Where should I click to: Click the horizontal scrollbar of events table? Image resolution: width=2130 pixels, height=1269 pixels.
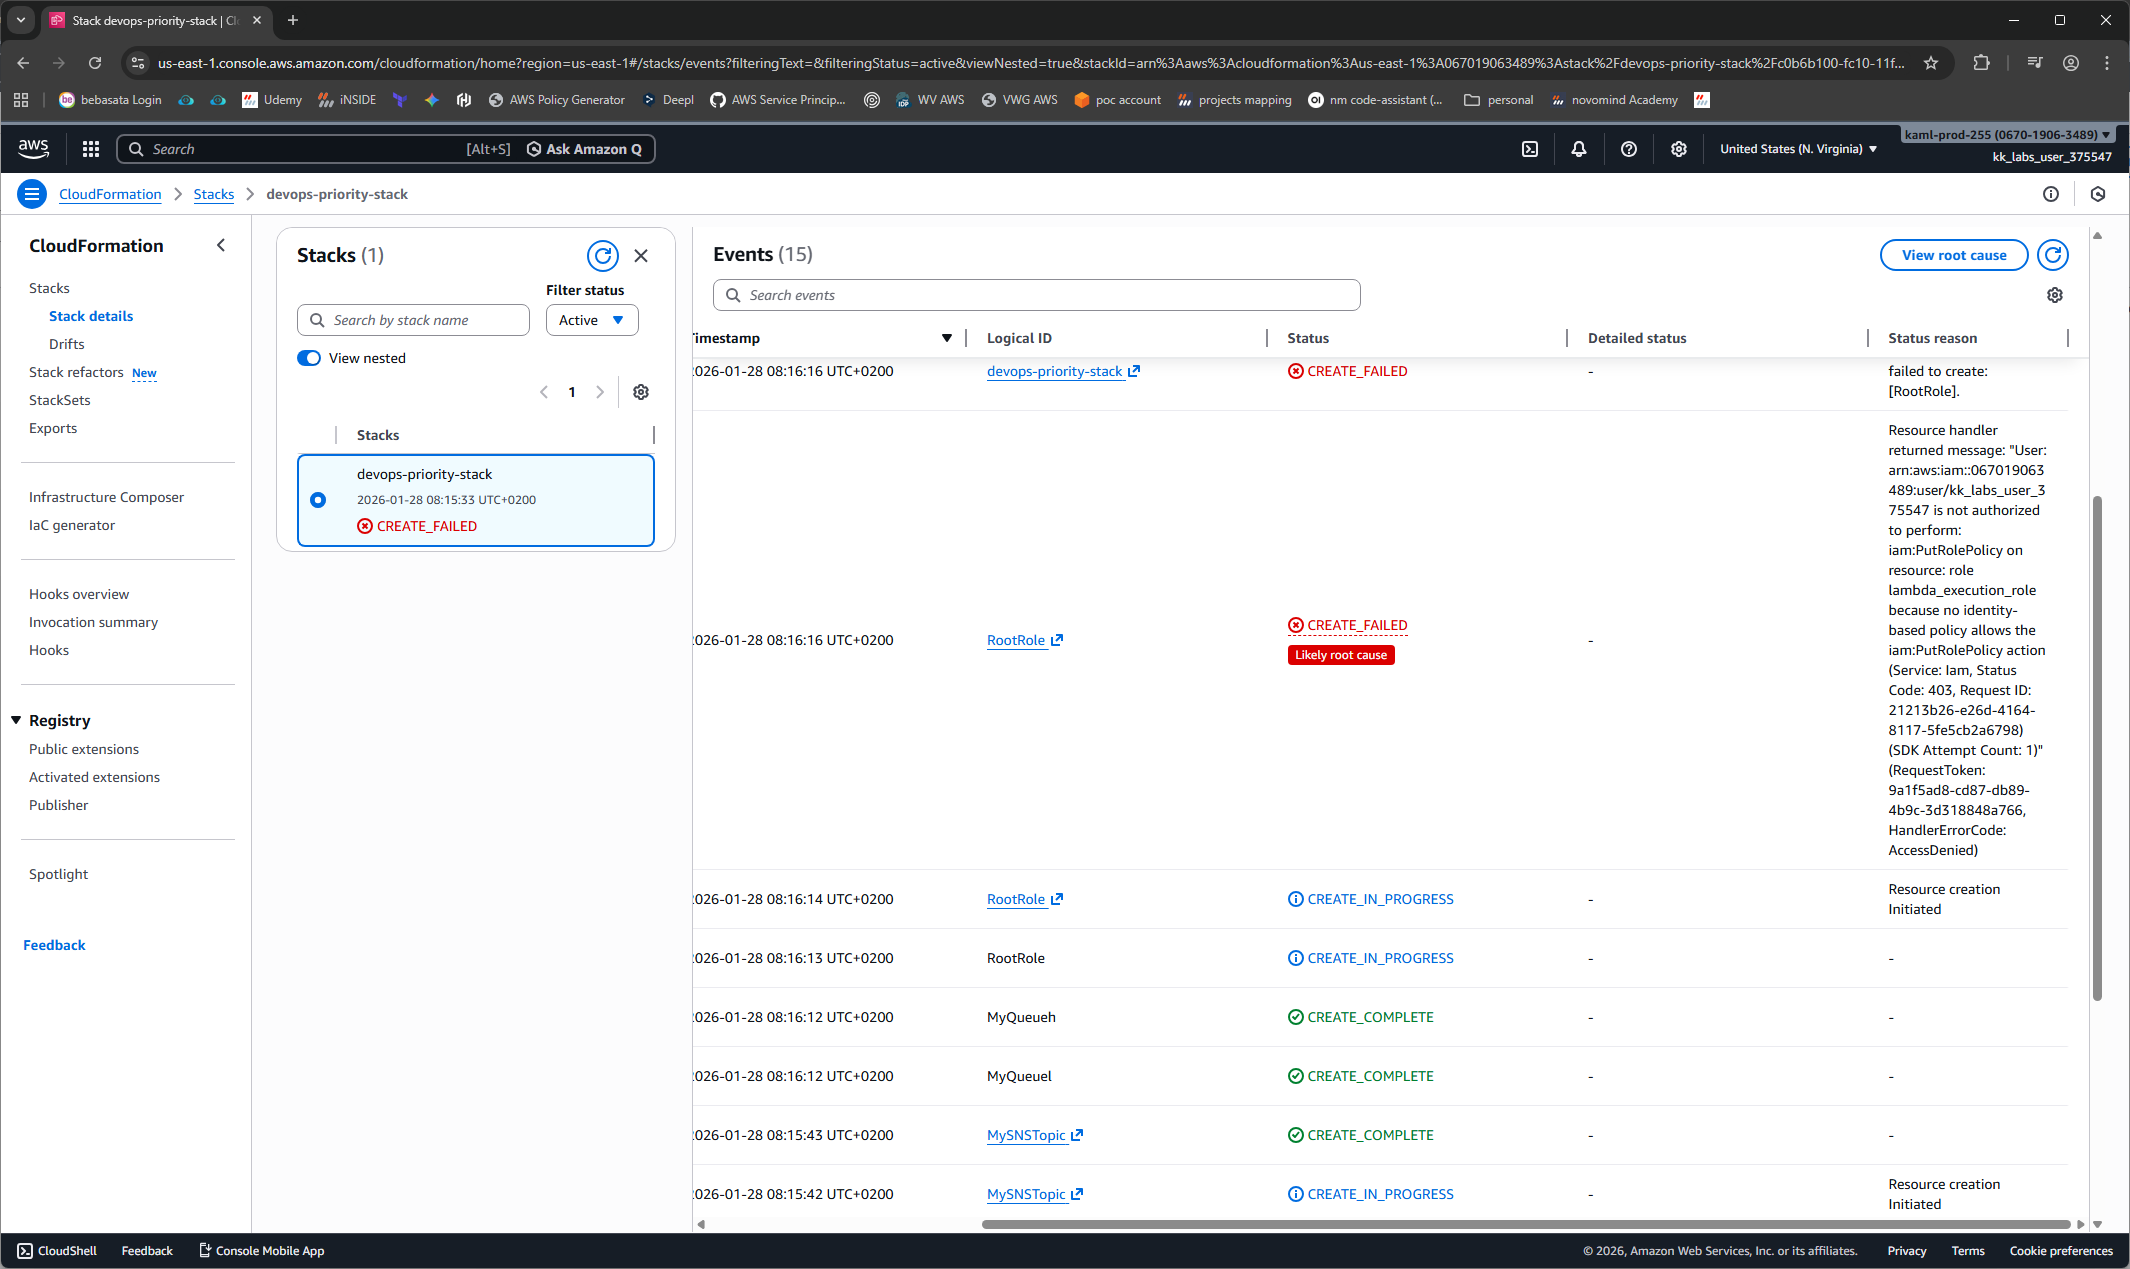tap(1525, 1224)
